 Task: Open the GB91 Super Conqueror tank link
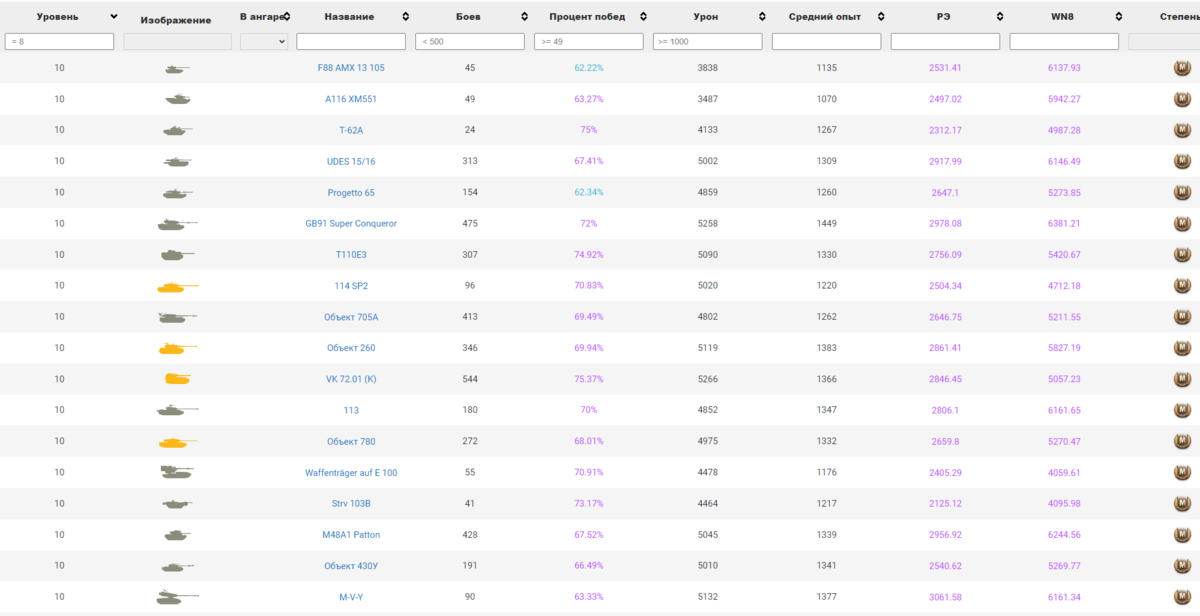click(x=351, y=223)
